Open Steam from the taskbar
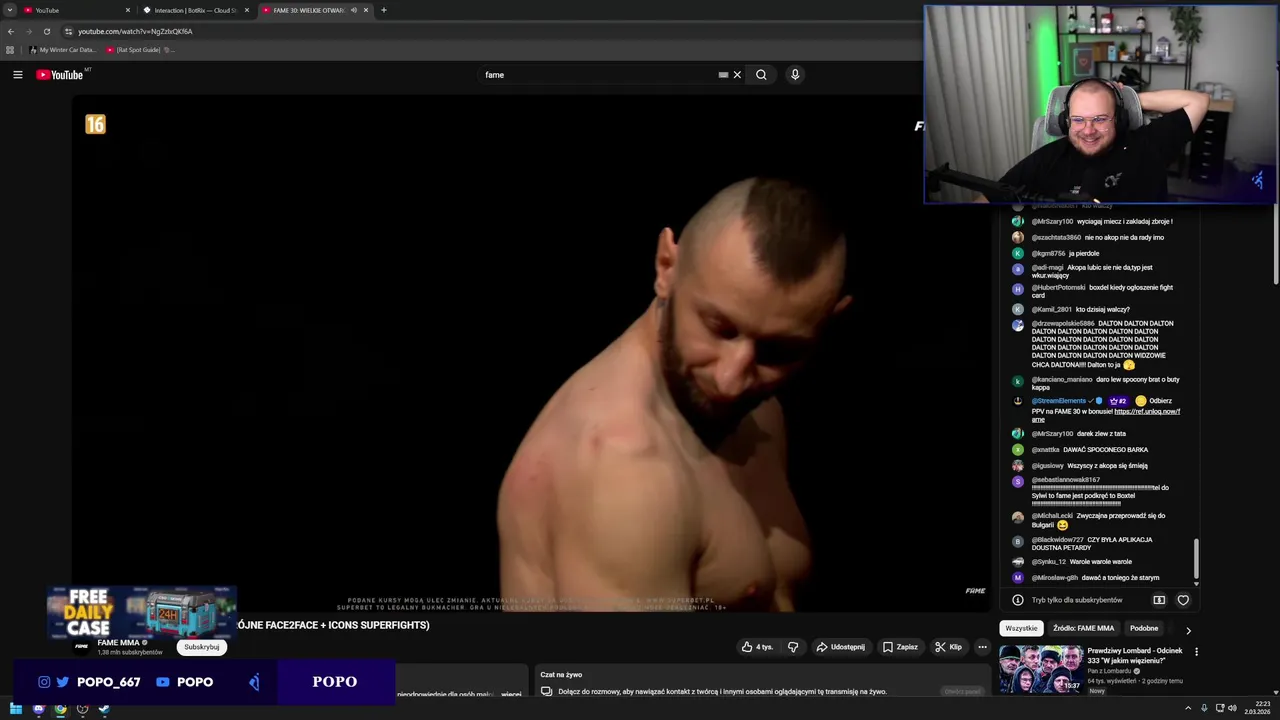The width and height of the screenshot is (1280, 720). click(x=103, y=709)
